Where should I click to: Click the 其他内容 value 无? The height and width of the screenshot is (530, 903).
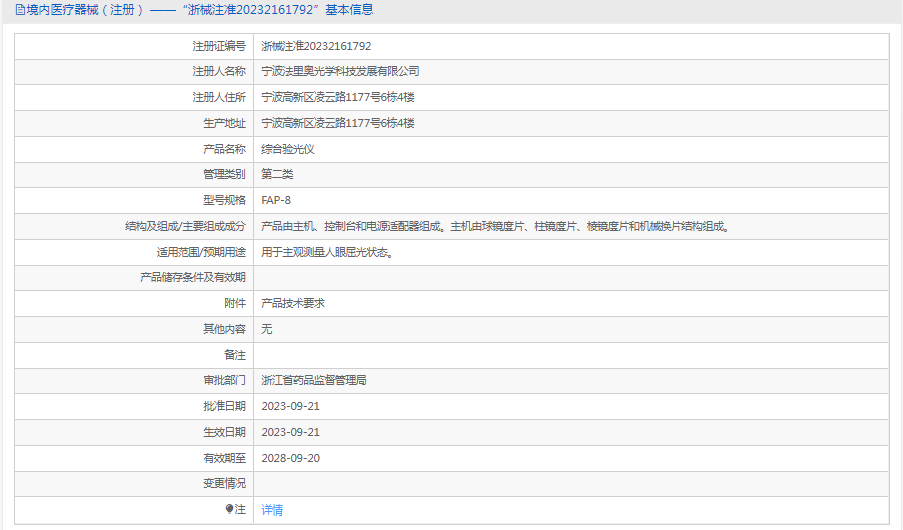[267, 329]
